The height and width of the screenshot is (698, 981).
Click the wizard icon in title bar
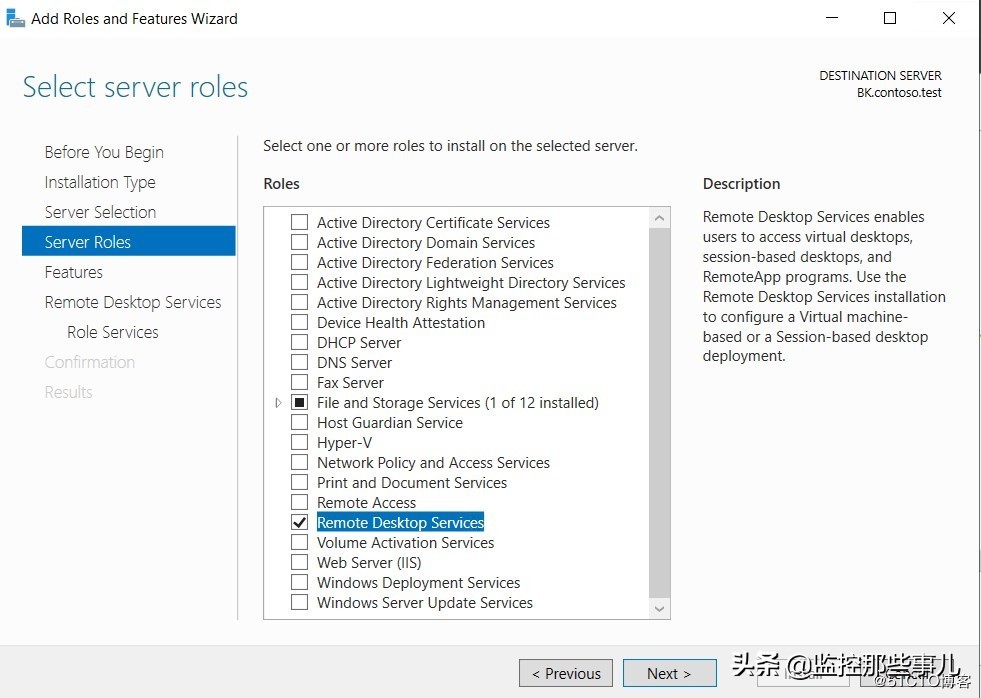pos(16,18)
